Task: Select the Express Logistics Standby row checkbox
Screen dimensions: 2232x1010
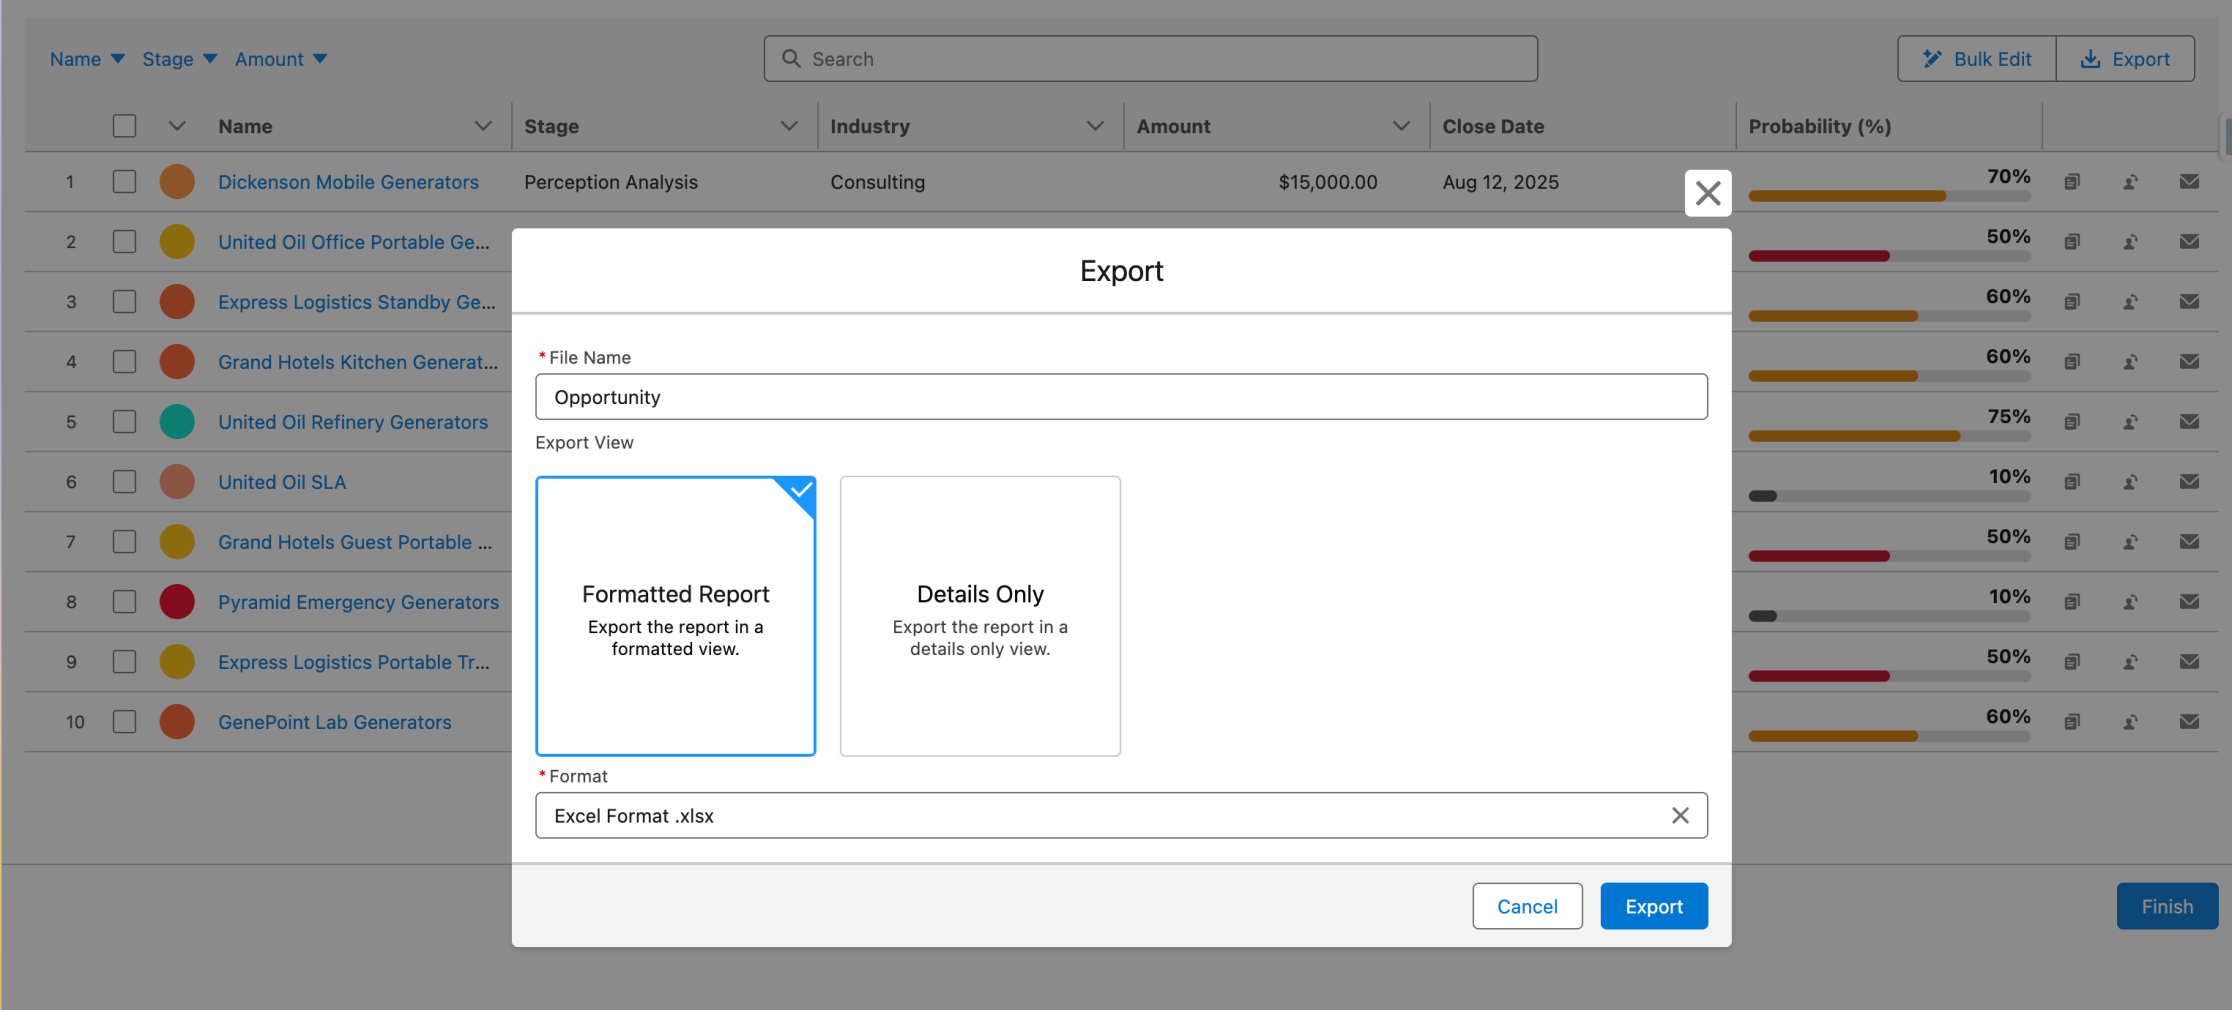Action: point(124,302)
